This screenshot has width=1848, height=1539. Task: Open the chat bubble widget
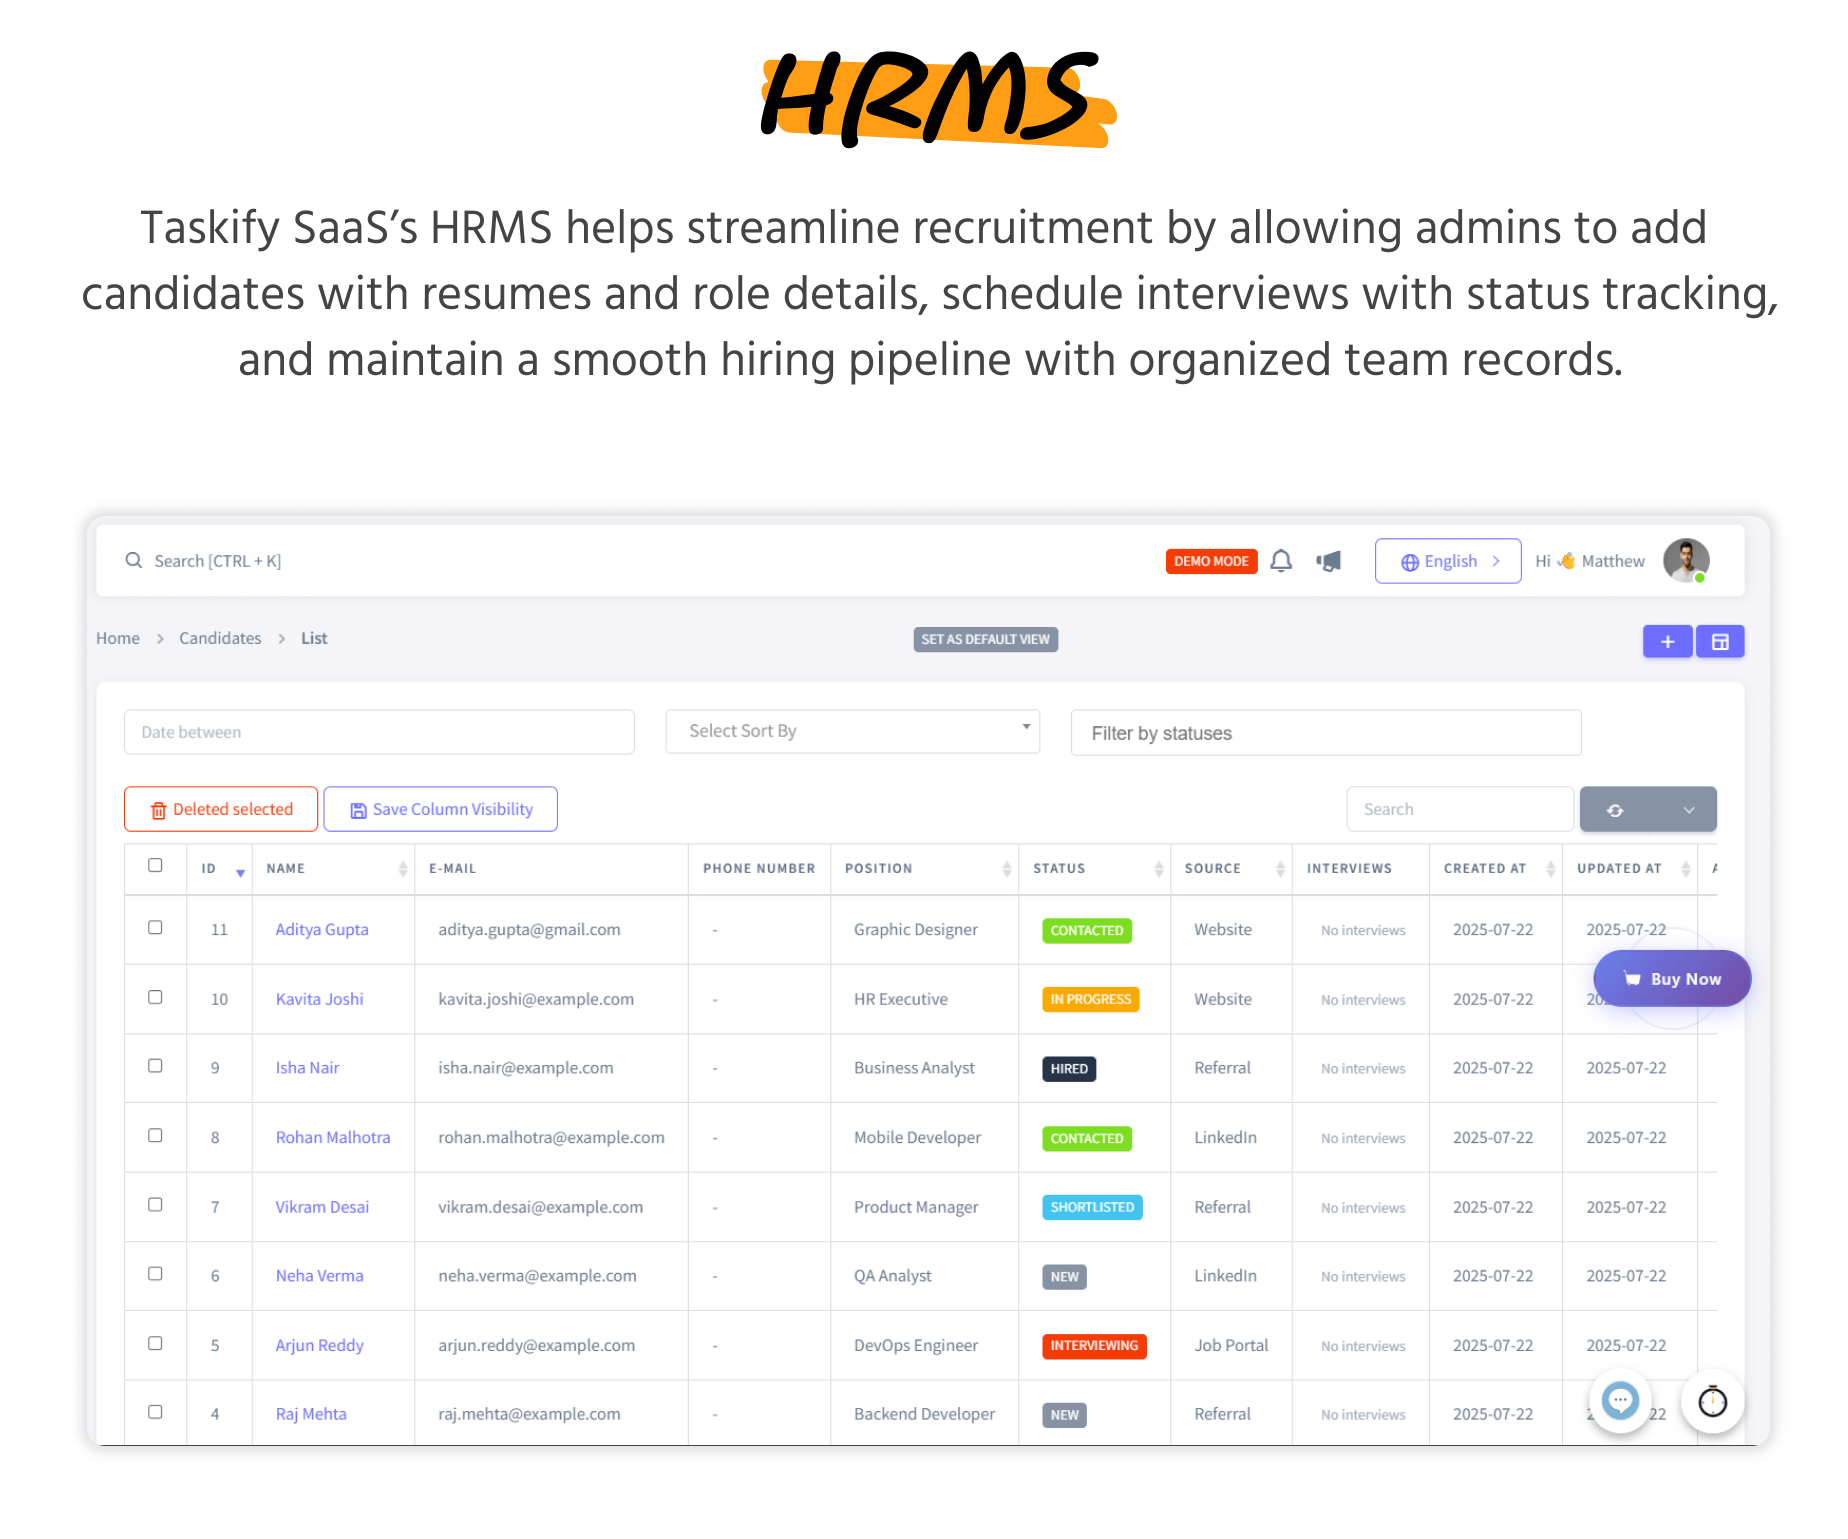point(1620,1401)
